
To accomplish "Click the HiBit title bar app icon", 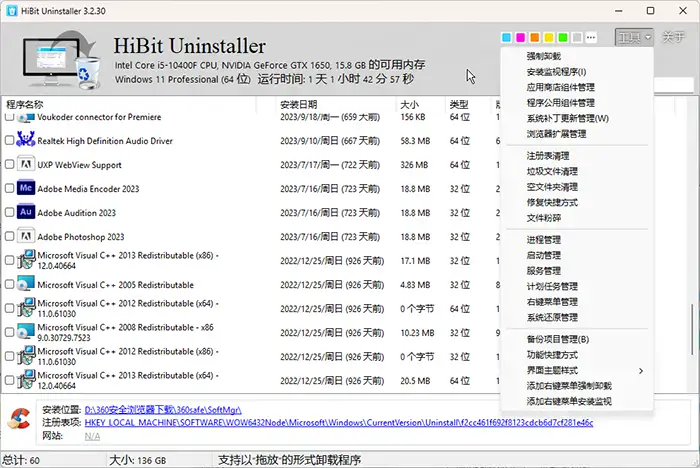I will 12,11.
